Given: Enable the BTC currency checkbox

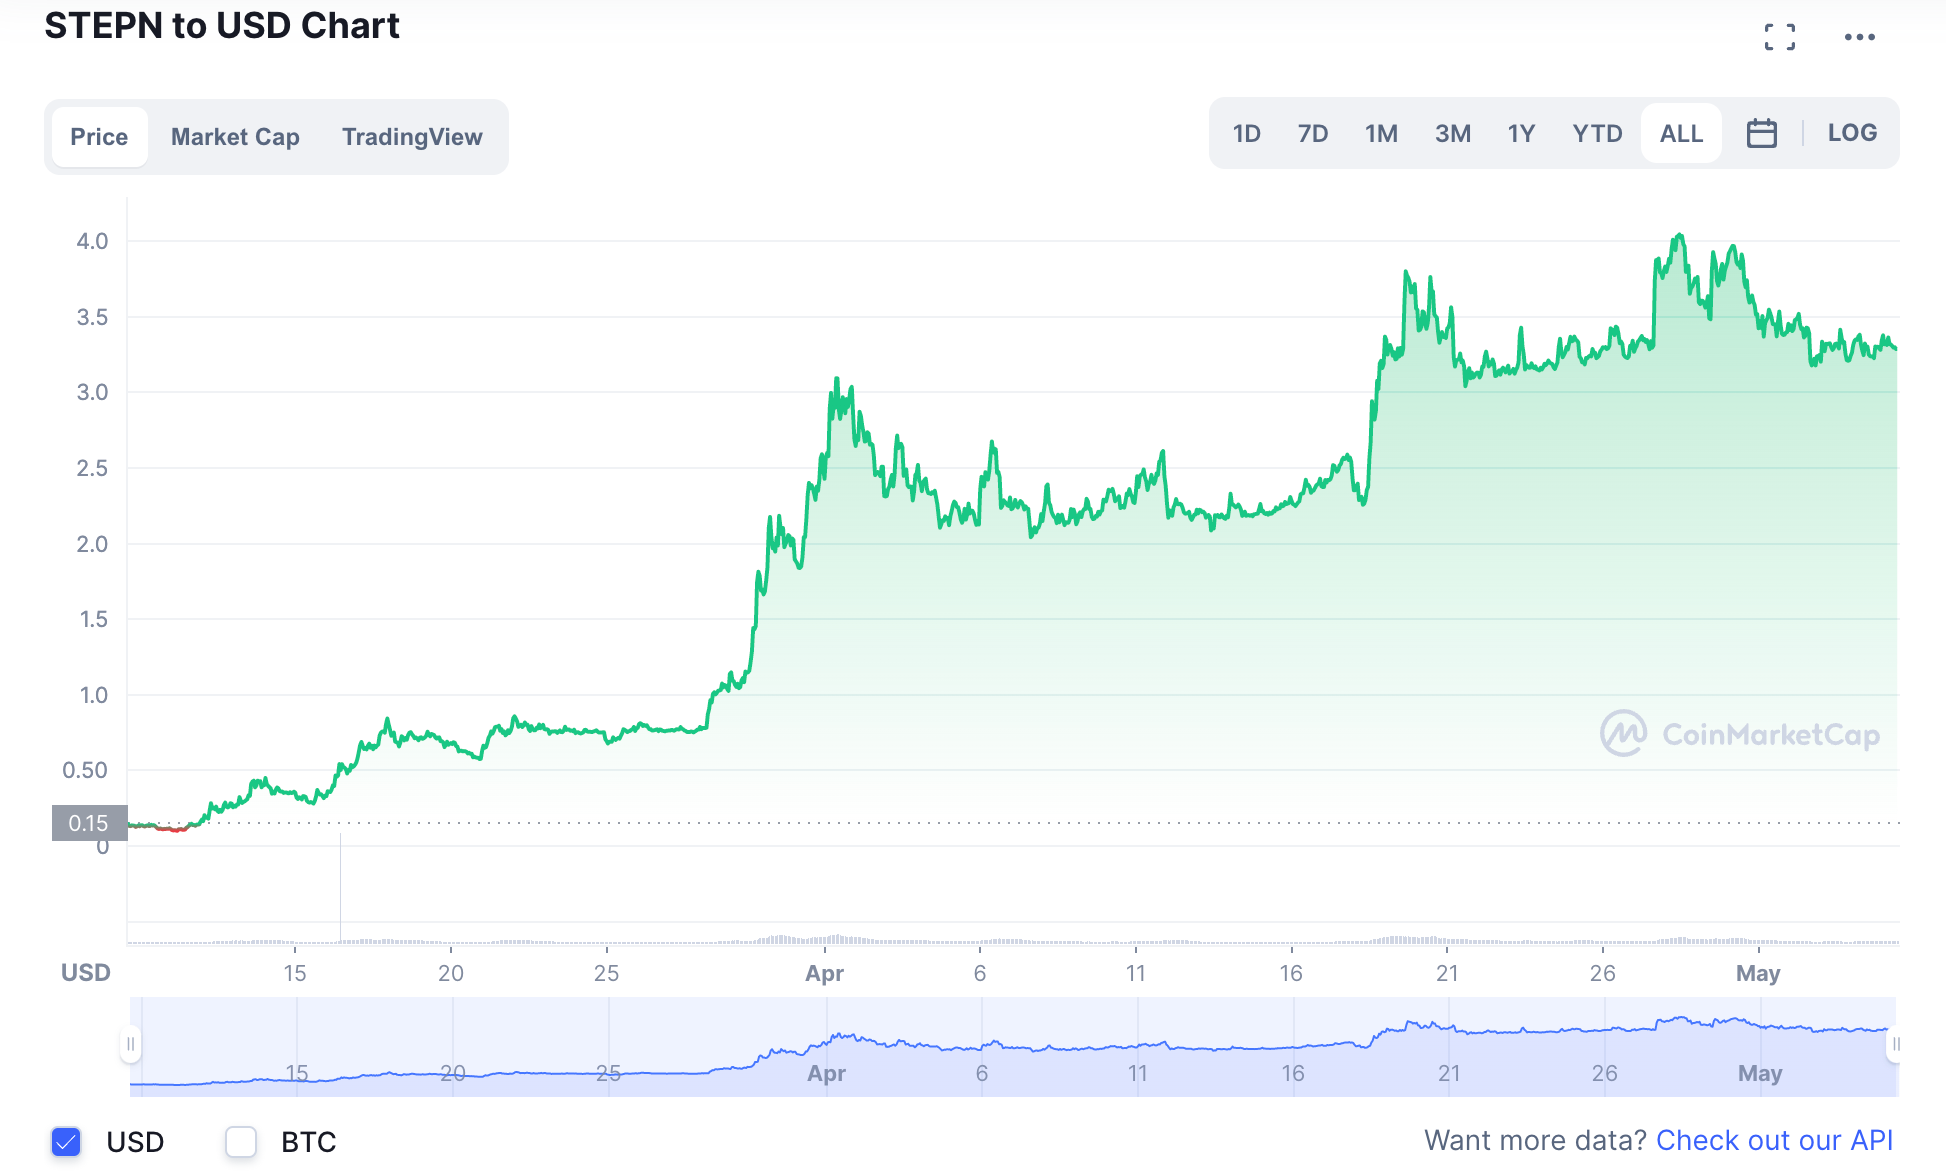Looking at the screenshot, I should point(241,1141).
